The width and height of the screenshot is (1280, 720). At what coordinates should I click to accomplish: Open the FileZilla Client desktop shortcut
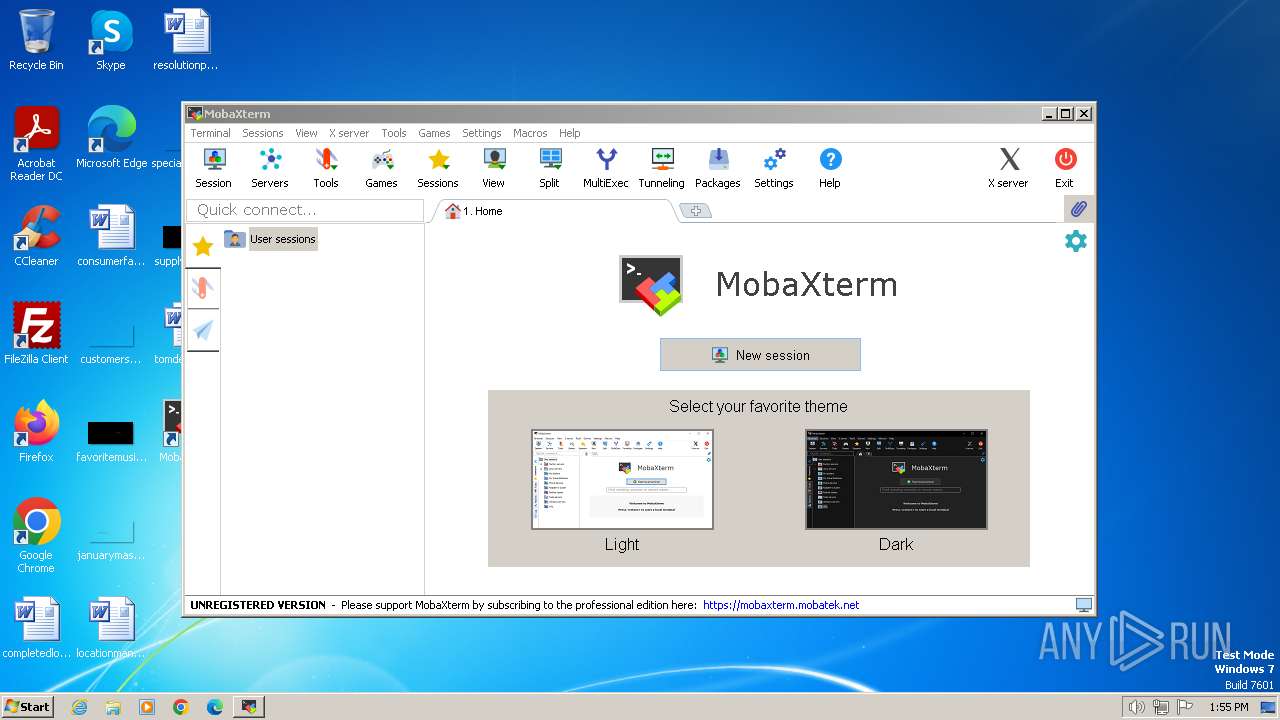click(36, 334)
